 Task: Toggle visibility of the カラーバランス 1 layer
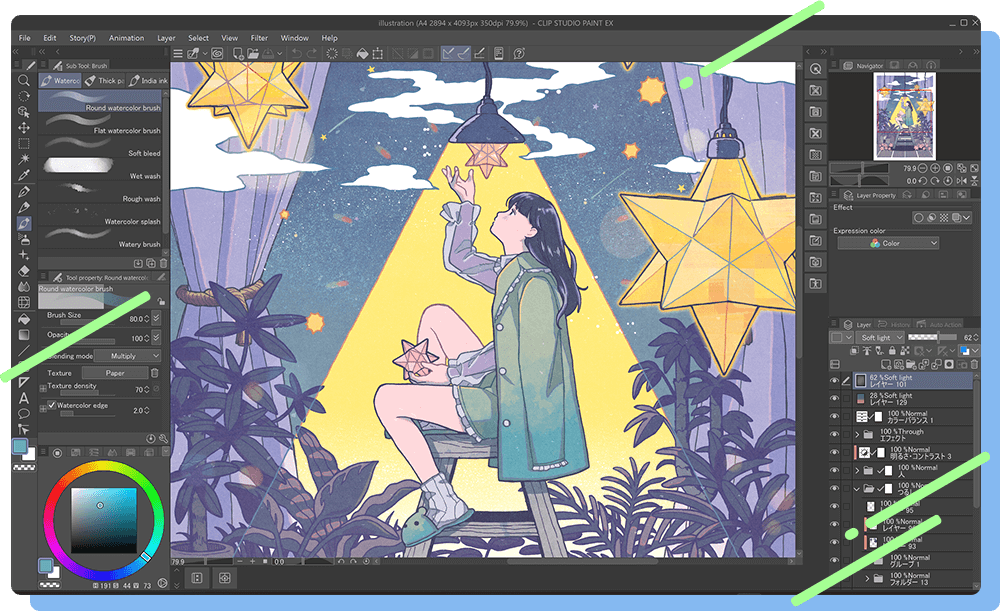[835, 416]
